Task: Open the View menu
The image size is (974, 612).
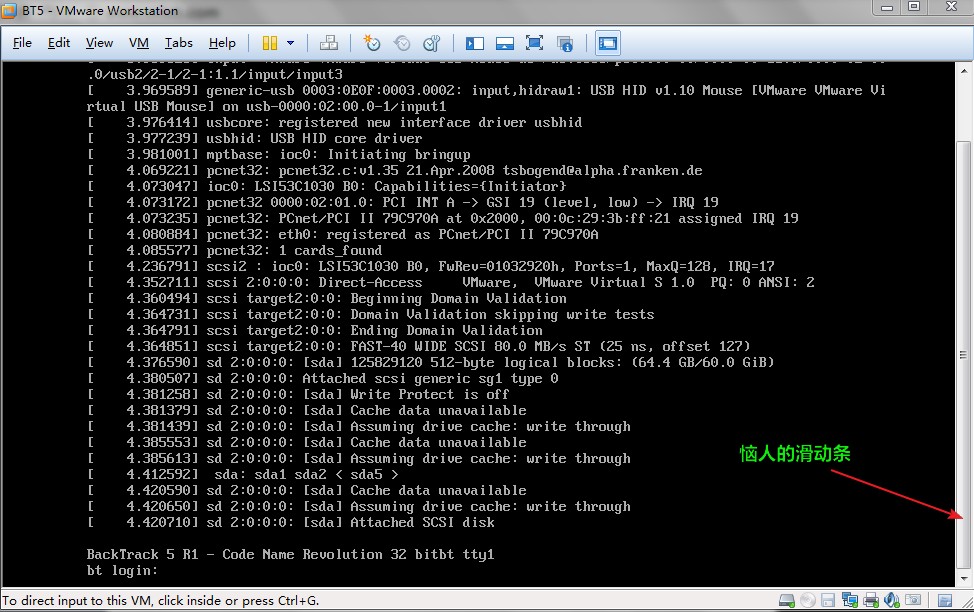Action: pos(99,43)
